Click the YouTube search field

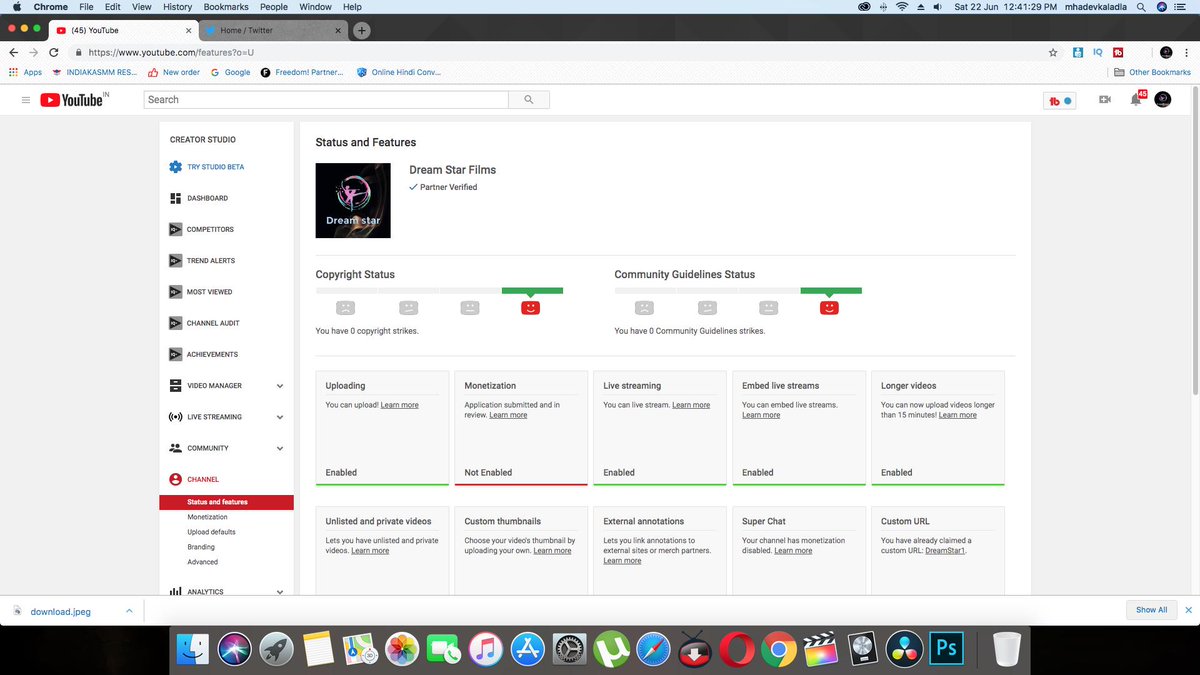(326, 100)
